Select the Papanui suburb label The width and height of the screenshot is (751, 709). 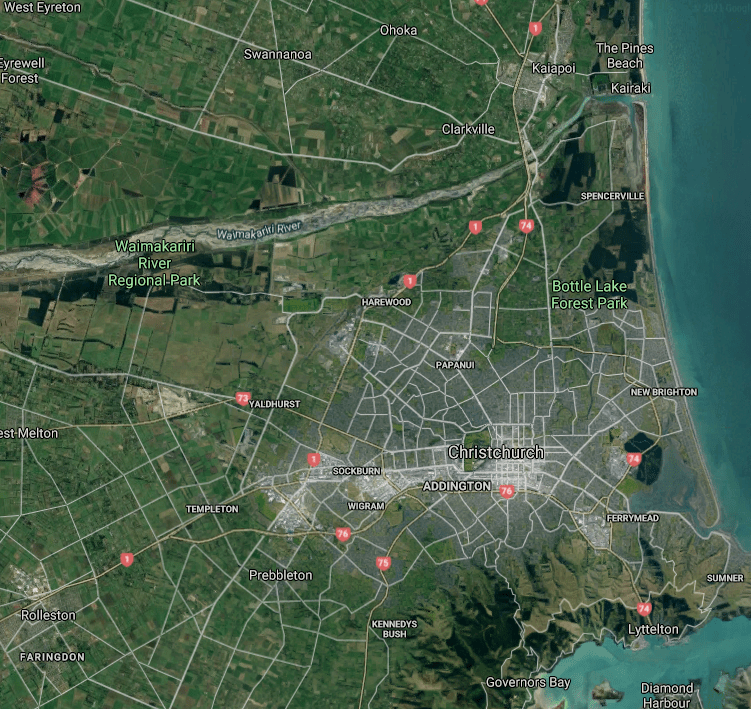point(454,365)
